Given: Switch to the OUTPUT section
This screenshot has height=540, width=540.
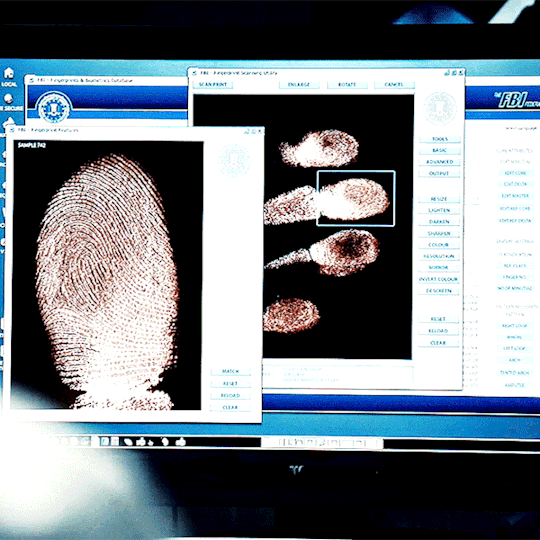Looking at the screenshot, I should point(439,174).
